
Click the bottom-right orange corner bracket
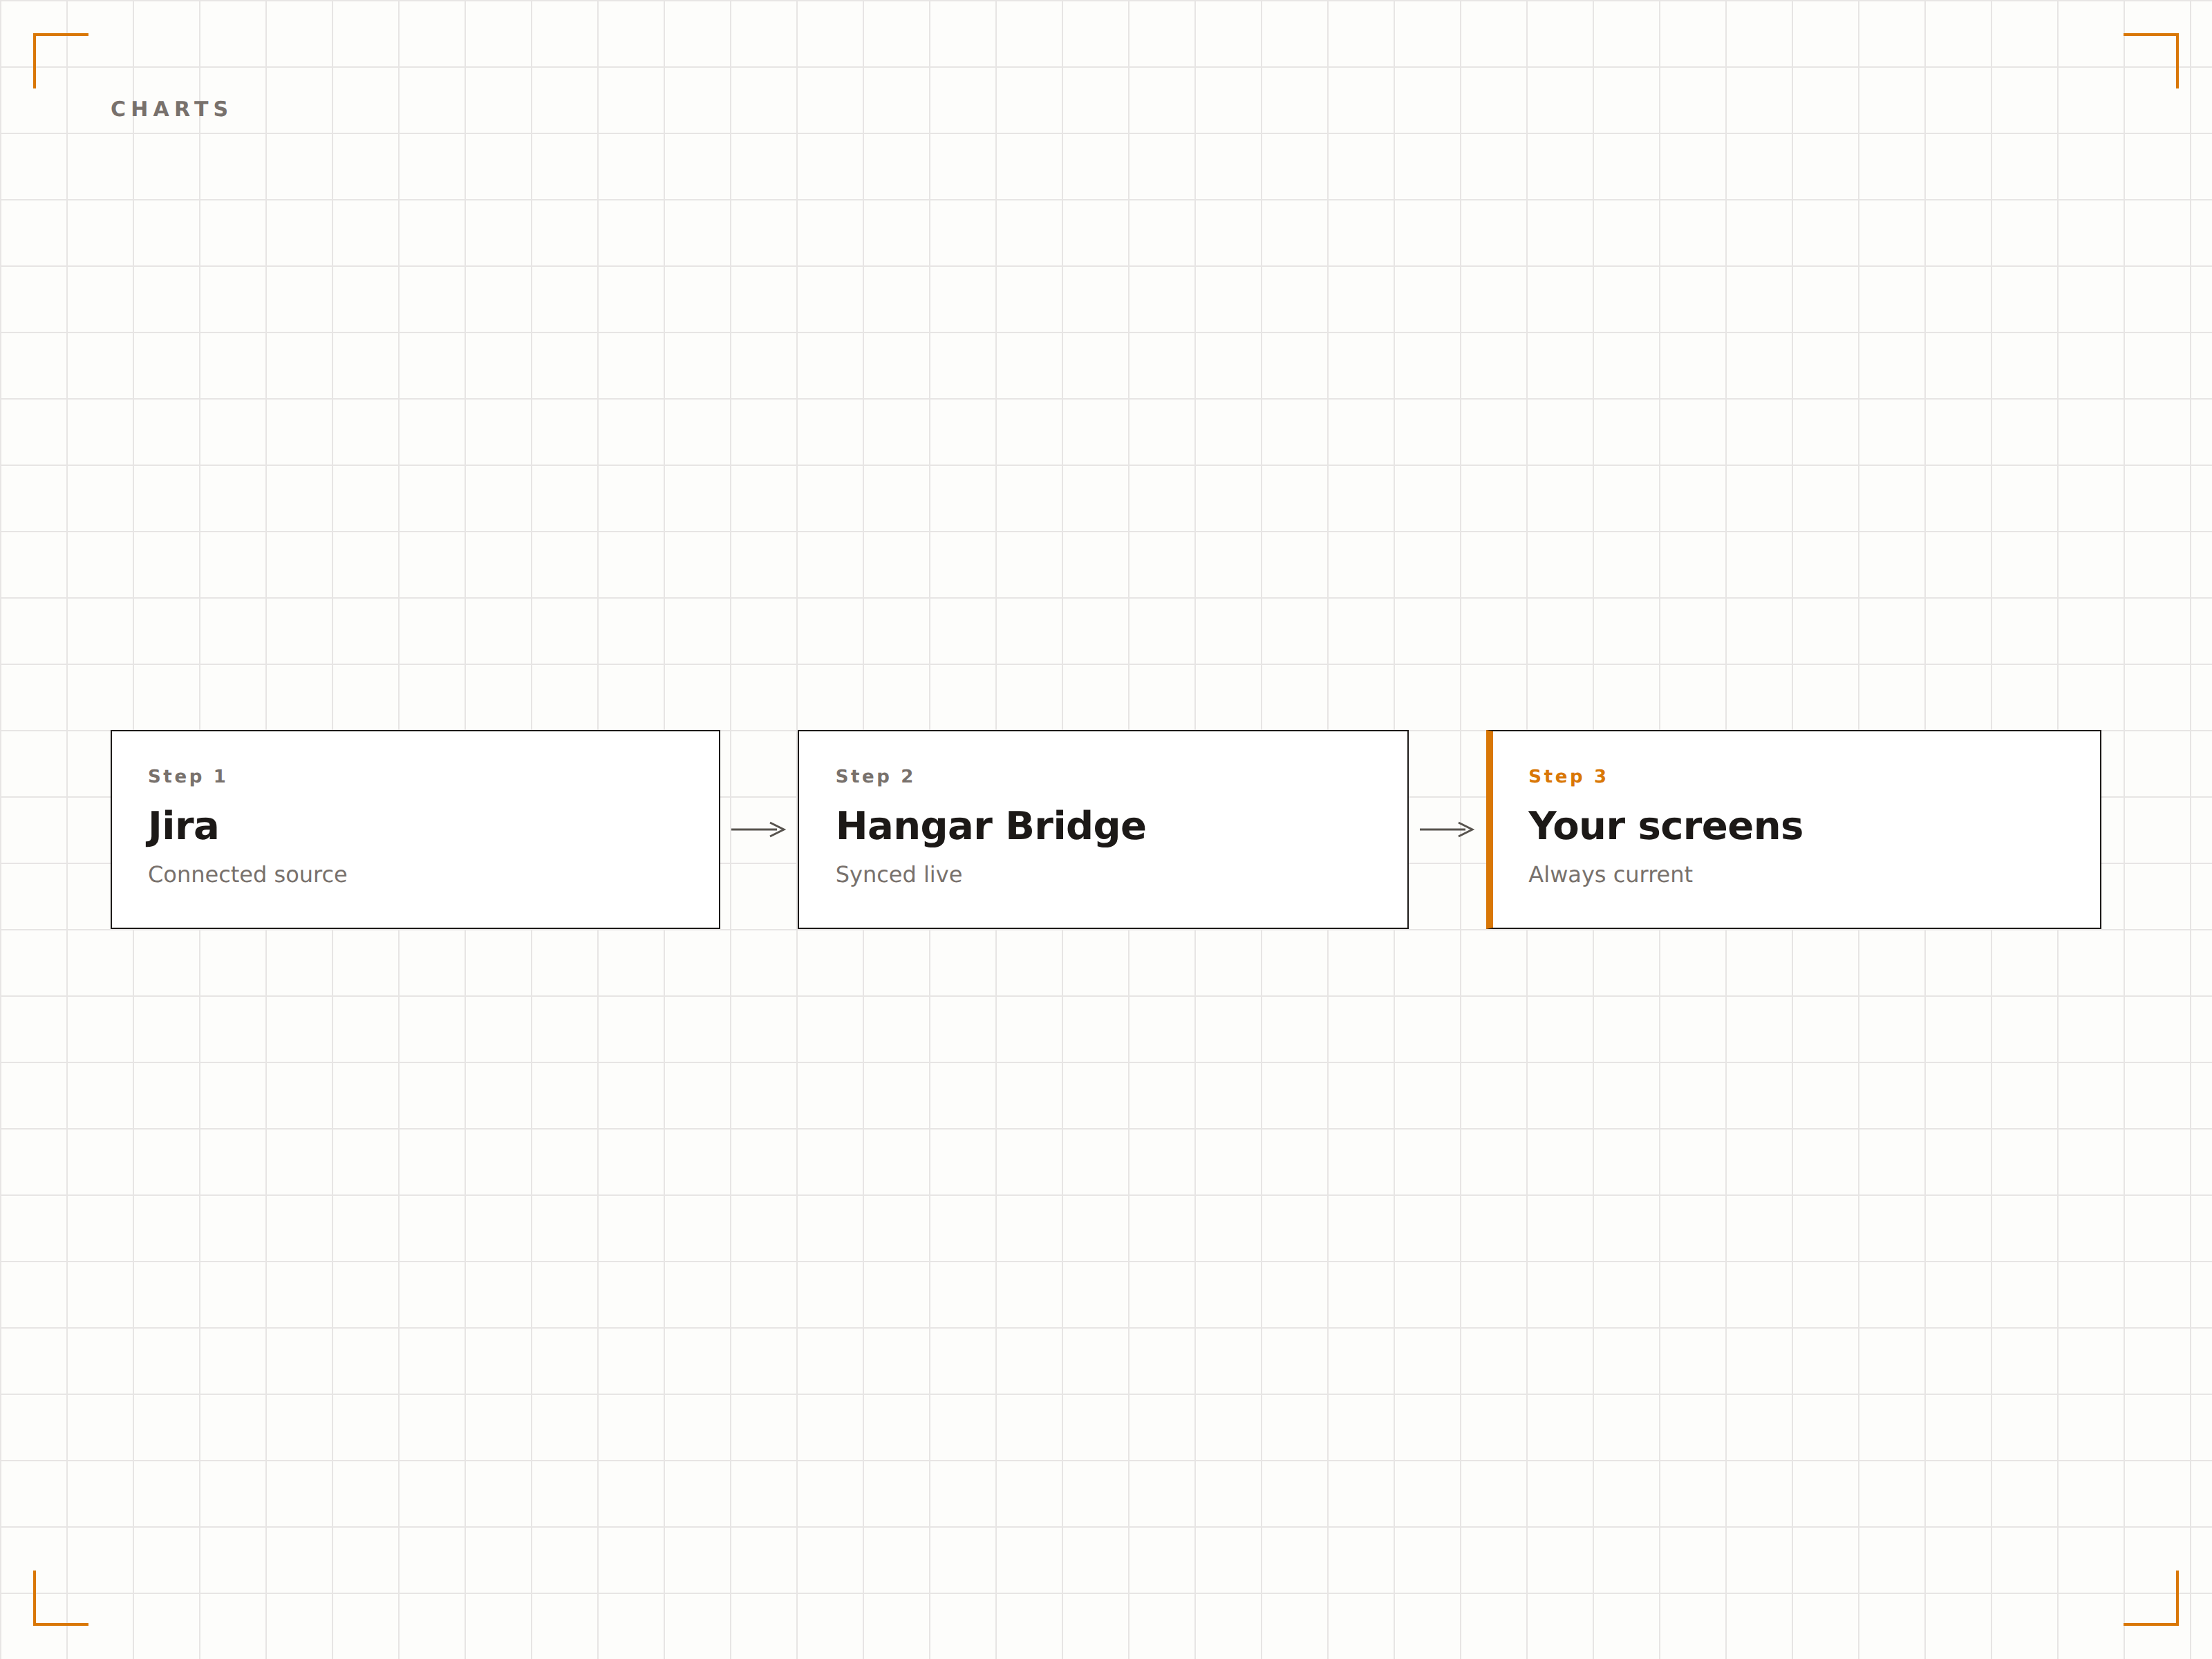[x=2150, y=1597]
